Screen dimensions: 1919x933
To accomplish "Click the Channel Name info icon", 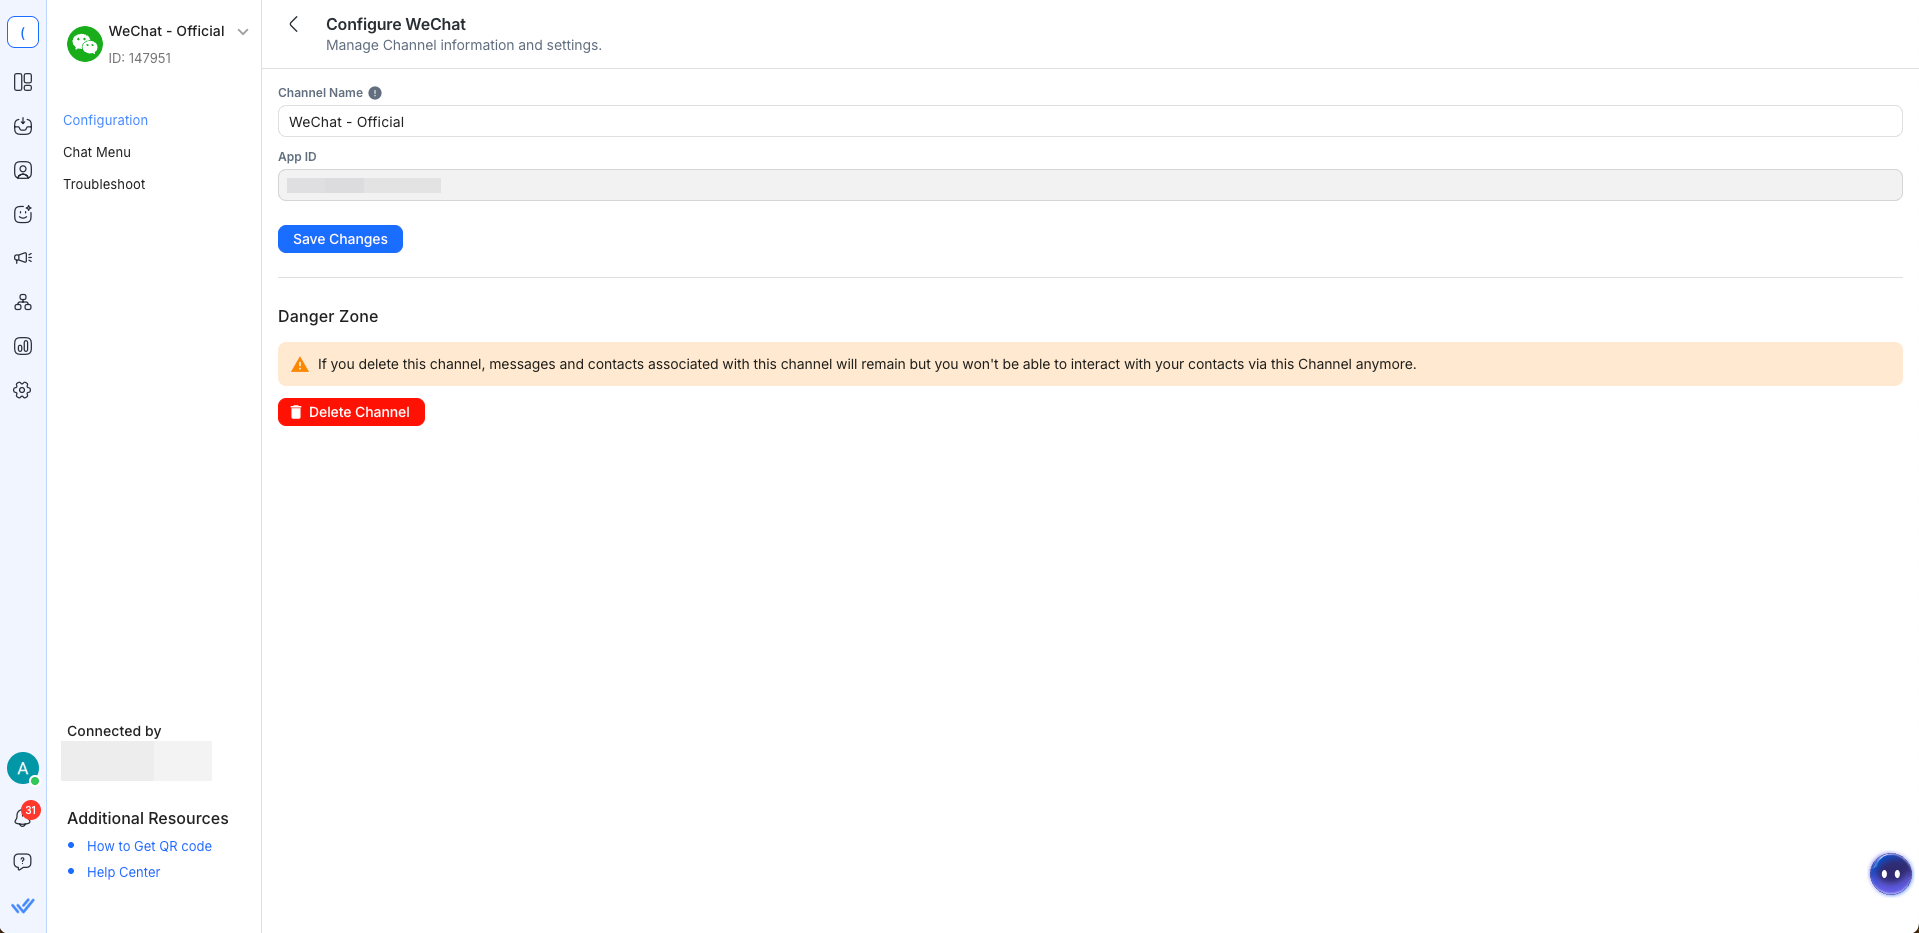I will (375, 93).
